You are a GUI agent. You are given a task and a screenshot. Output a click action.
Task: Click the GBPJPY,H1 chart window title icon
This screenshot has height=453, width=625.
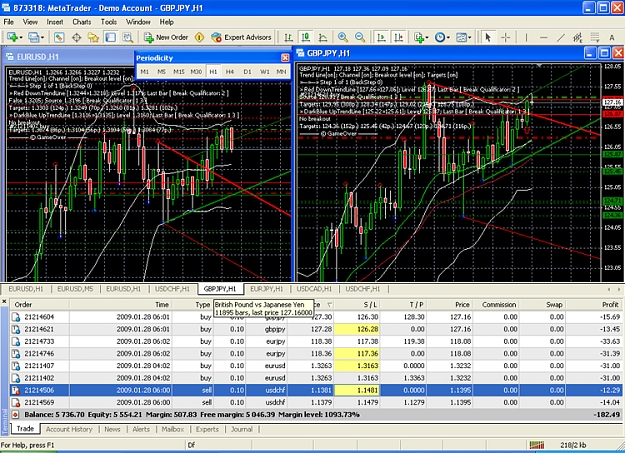pyautogui.click(x=300, y=53)
